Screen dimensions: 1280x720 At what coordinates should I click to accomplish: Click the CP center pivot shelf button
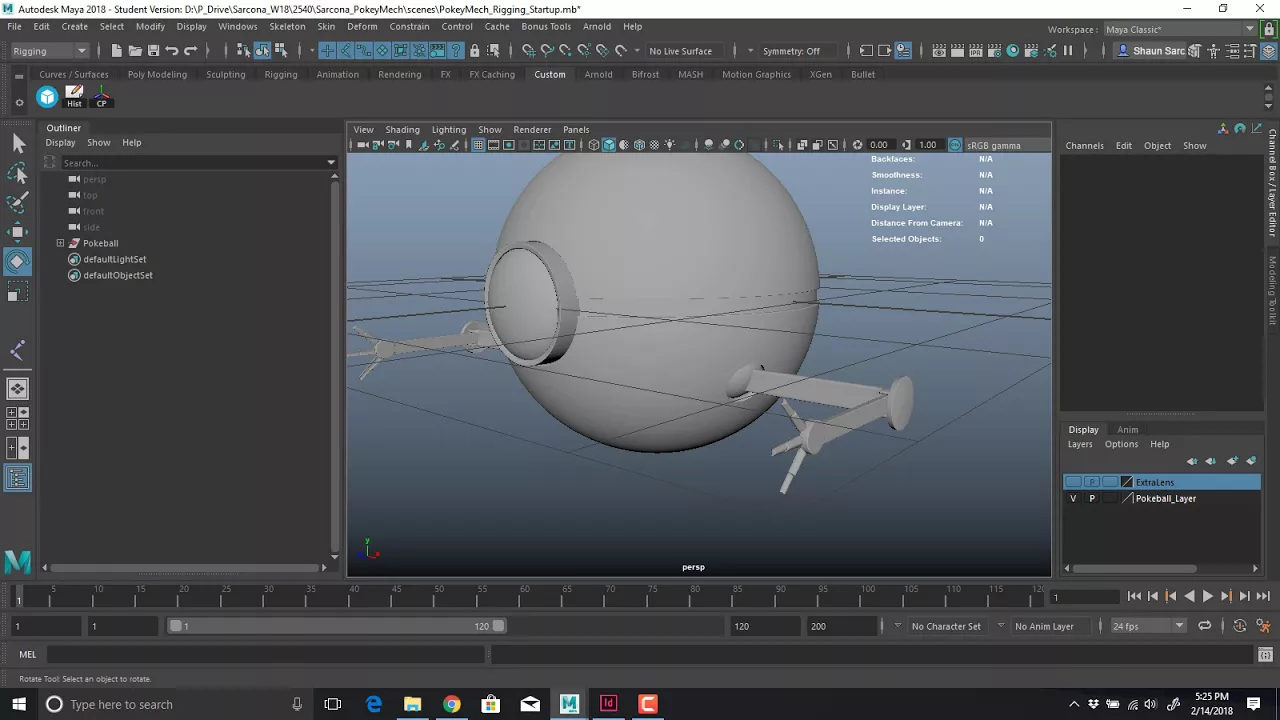pyautogui.click(x=101, y=97)
